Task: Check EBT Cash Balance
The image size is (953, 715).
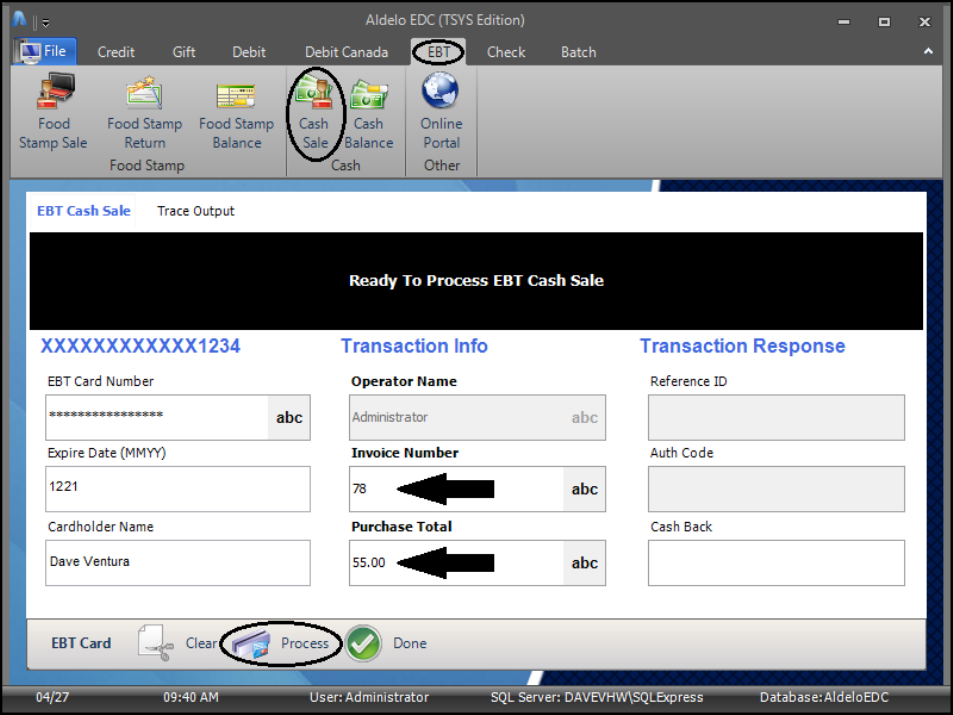Action: pos(368,112)
